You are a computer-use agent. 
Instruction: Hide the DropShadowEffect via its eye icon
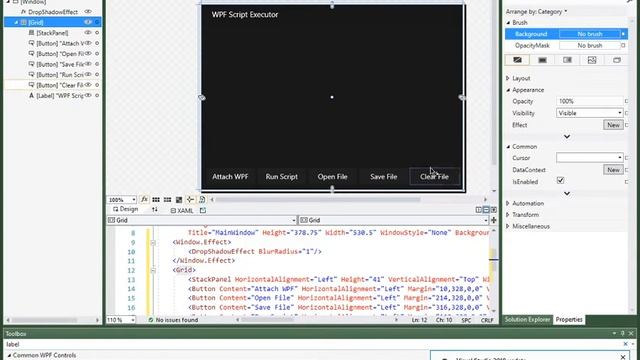[88, 12]
